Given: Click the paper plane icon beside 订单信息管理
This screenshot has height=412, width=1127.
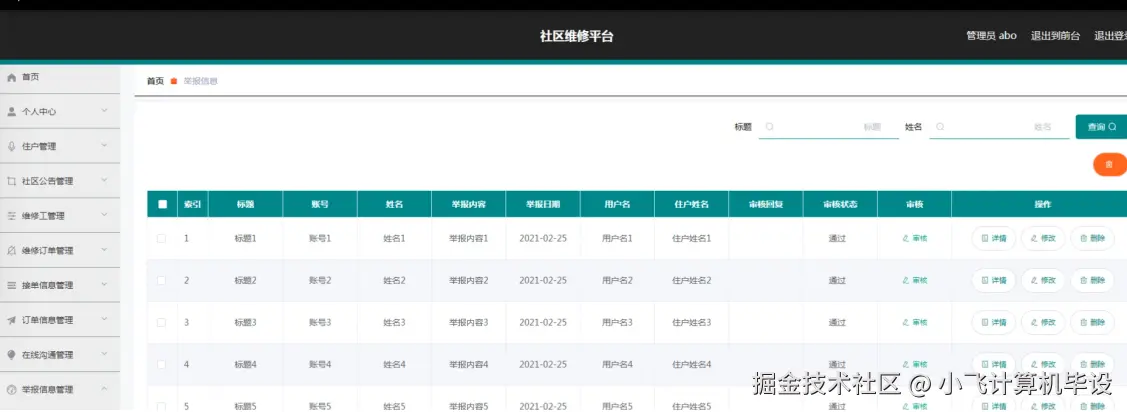Looking at the screenshot, I should [11, 320].
